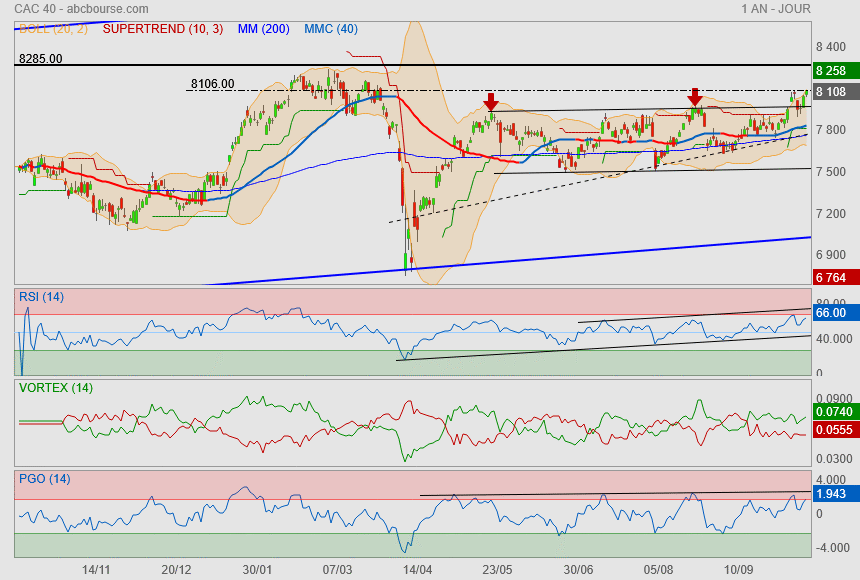The image size is (860, 580).
Task: Click the PGO 1.943 value tag
Action: pyautogui.click(x=832, y=494)
